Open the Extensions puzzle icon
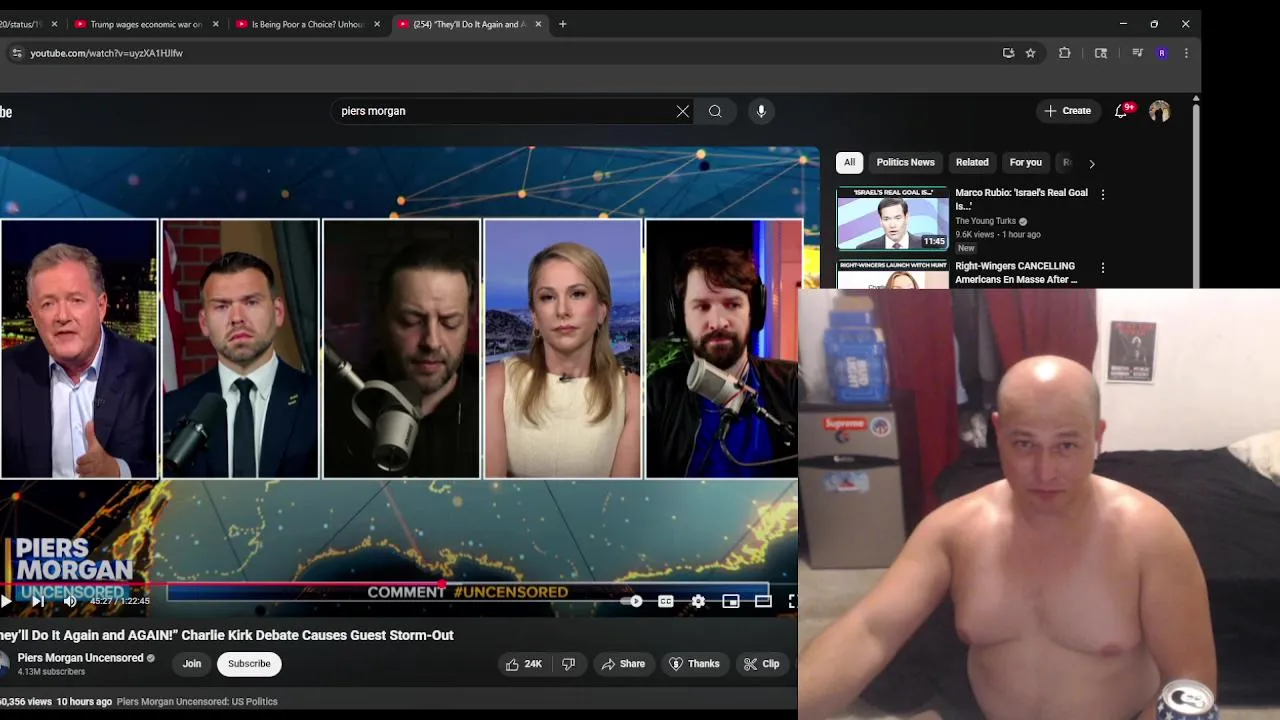This screenshot has width=1280, height=720. [x=1065, y=53]
